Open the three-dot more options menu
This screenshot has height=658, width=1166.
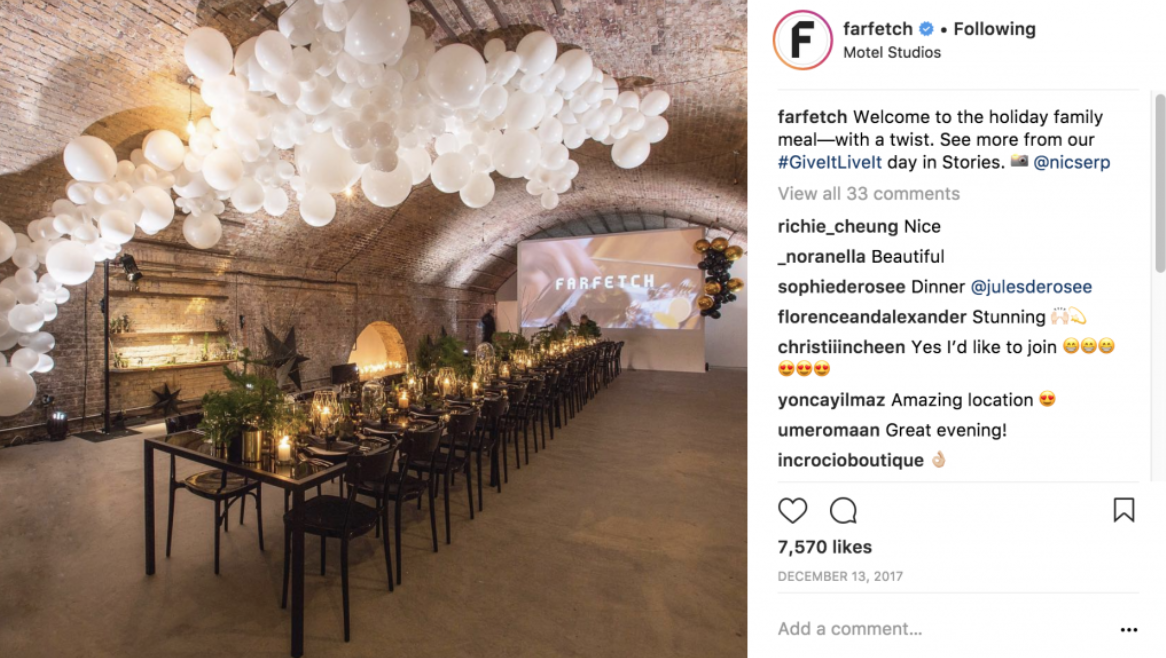pyautogui.click(x=1129, y=630)
